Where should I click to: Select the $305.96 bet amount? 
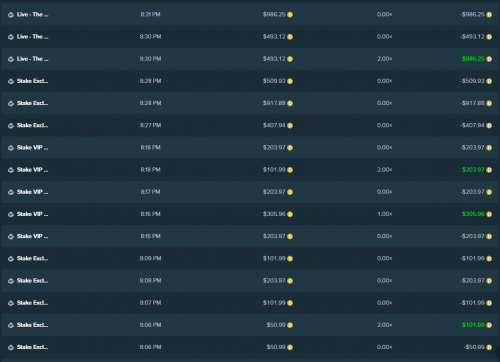[x=274, y=214]
